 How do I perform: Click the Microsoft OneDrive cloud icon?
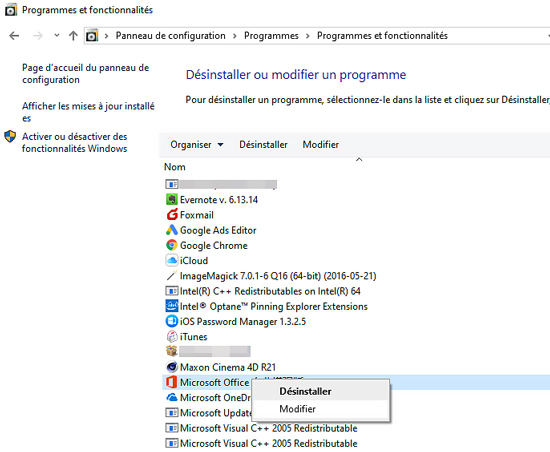click(x=172, y=398)
